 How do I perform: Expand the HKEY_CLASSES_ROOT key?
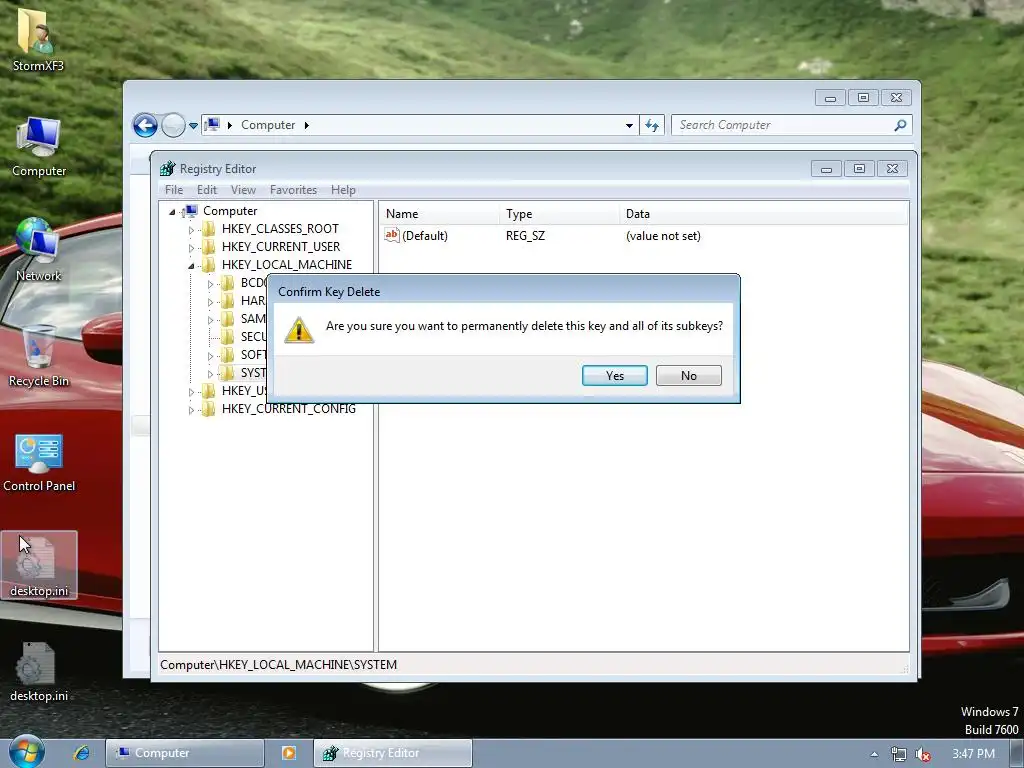191,230
